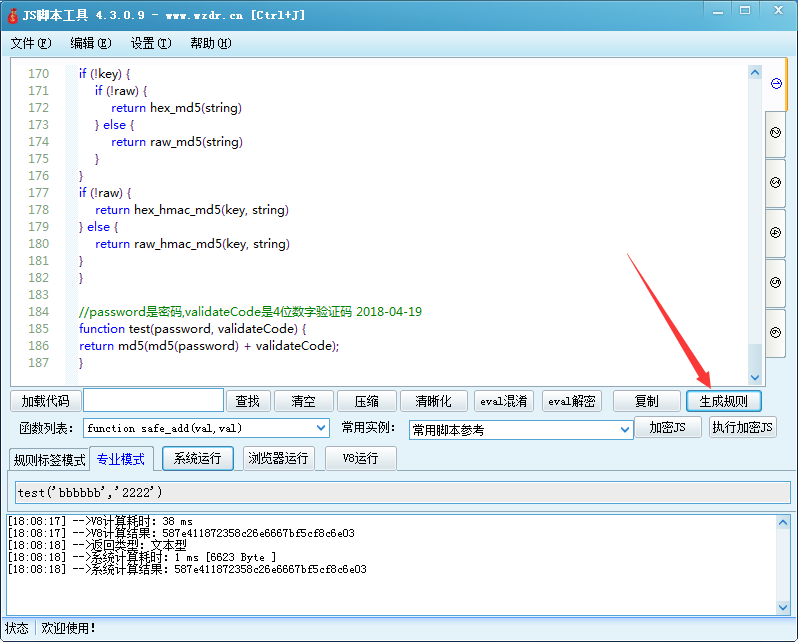Viewport: 798px width, 642px height.
Task: Click the 压缩 button
Action: [366, 401]
